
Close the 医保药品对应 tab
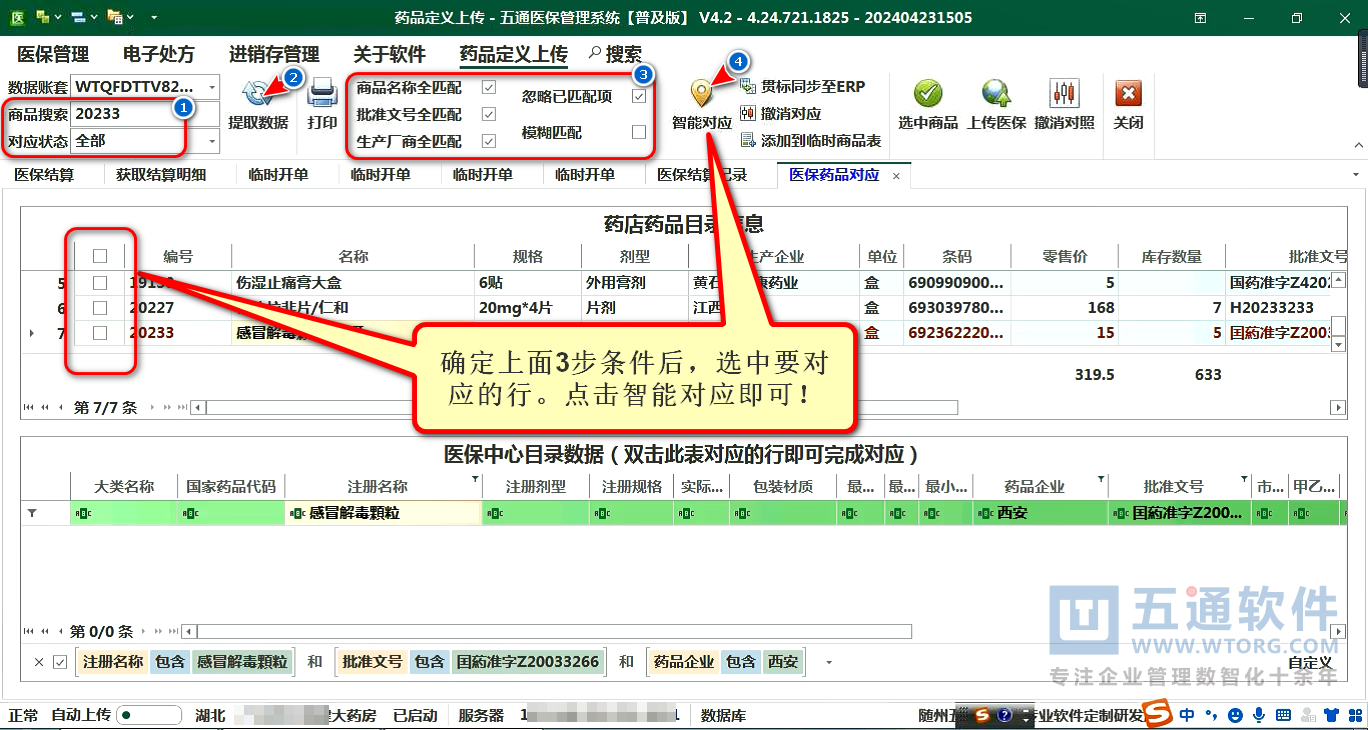coord(896,175)
